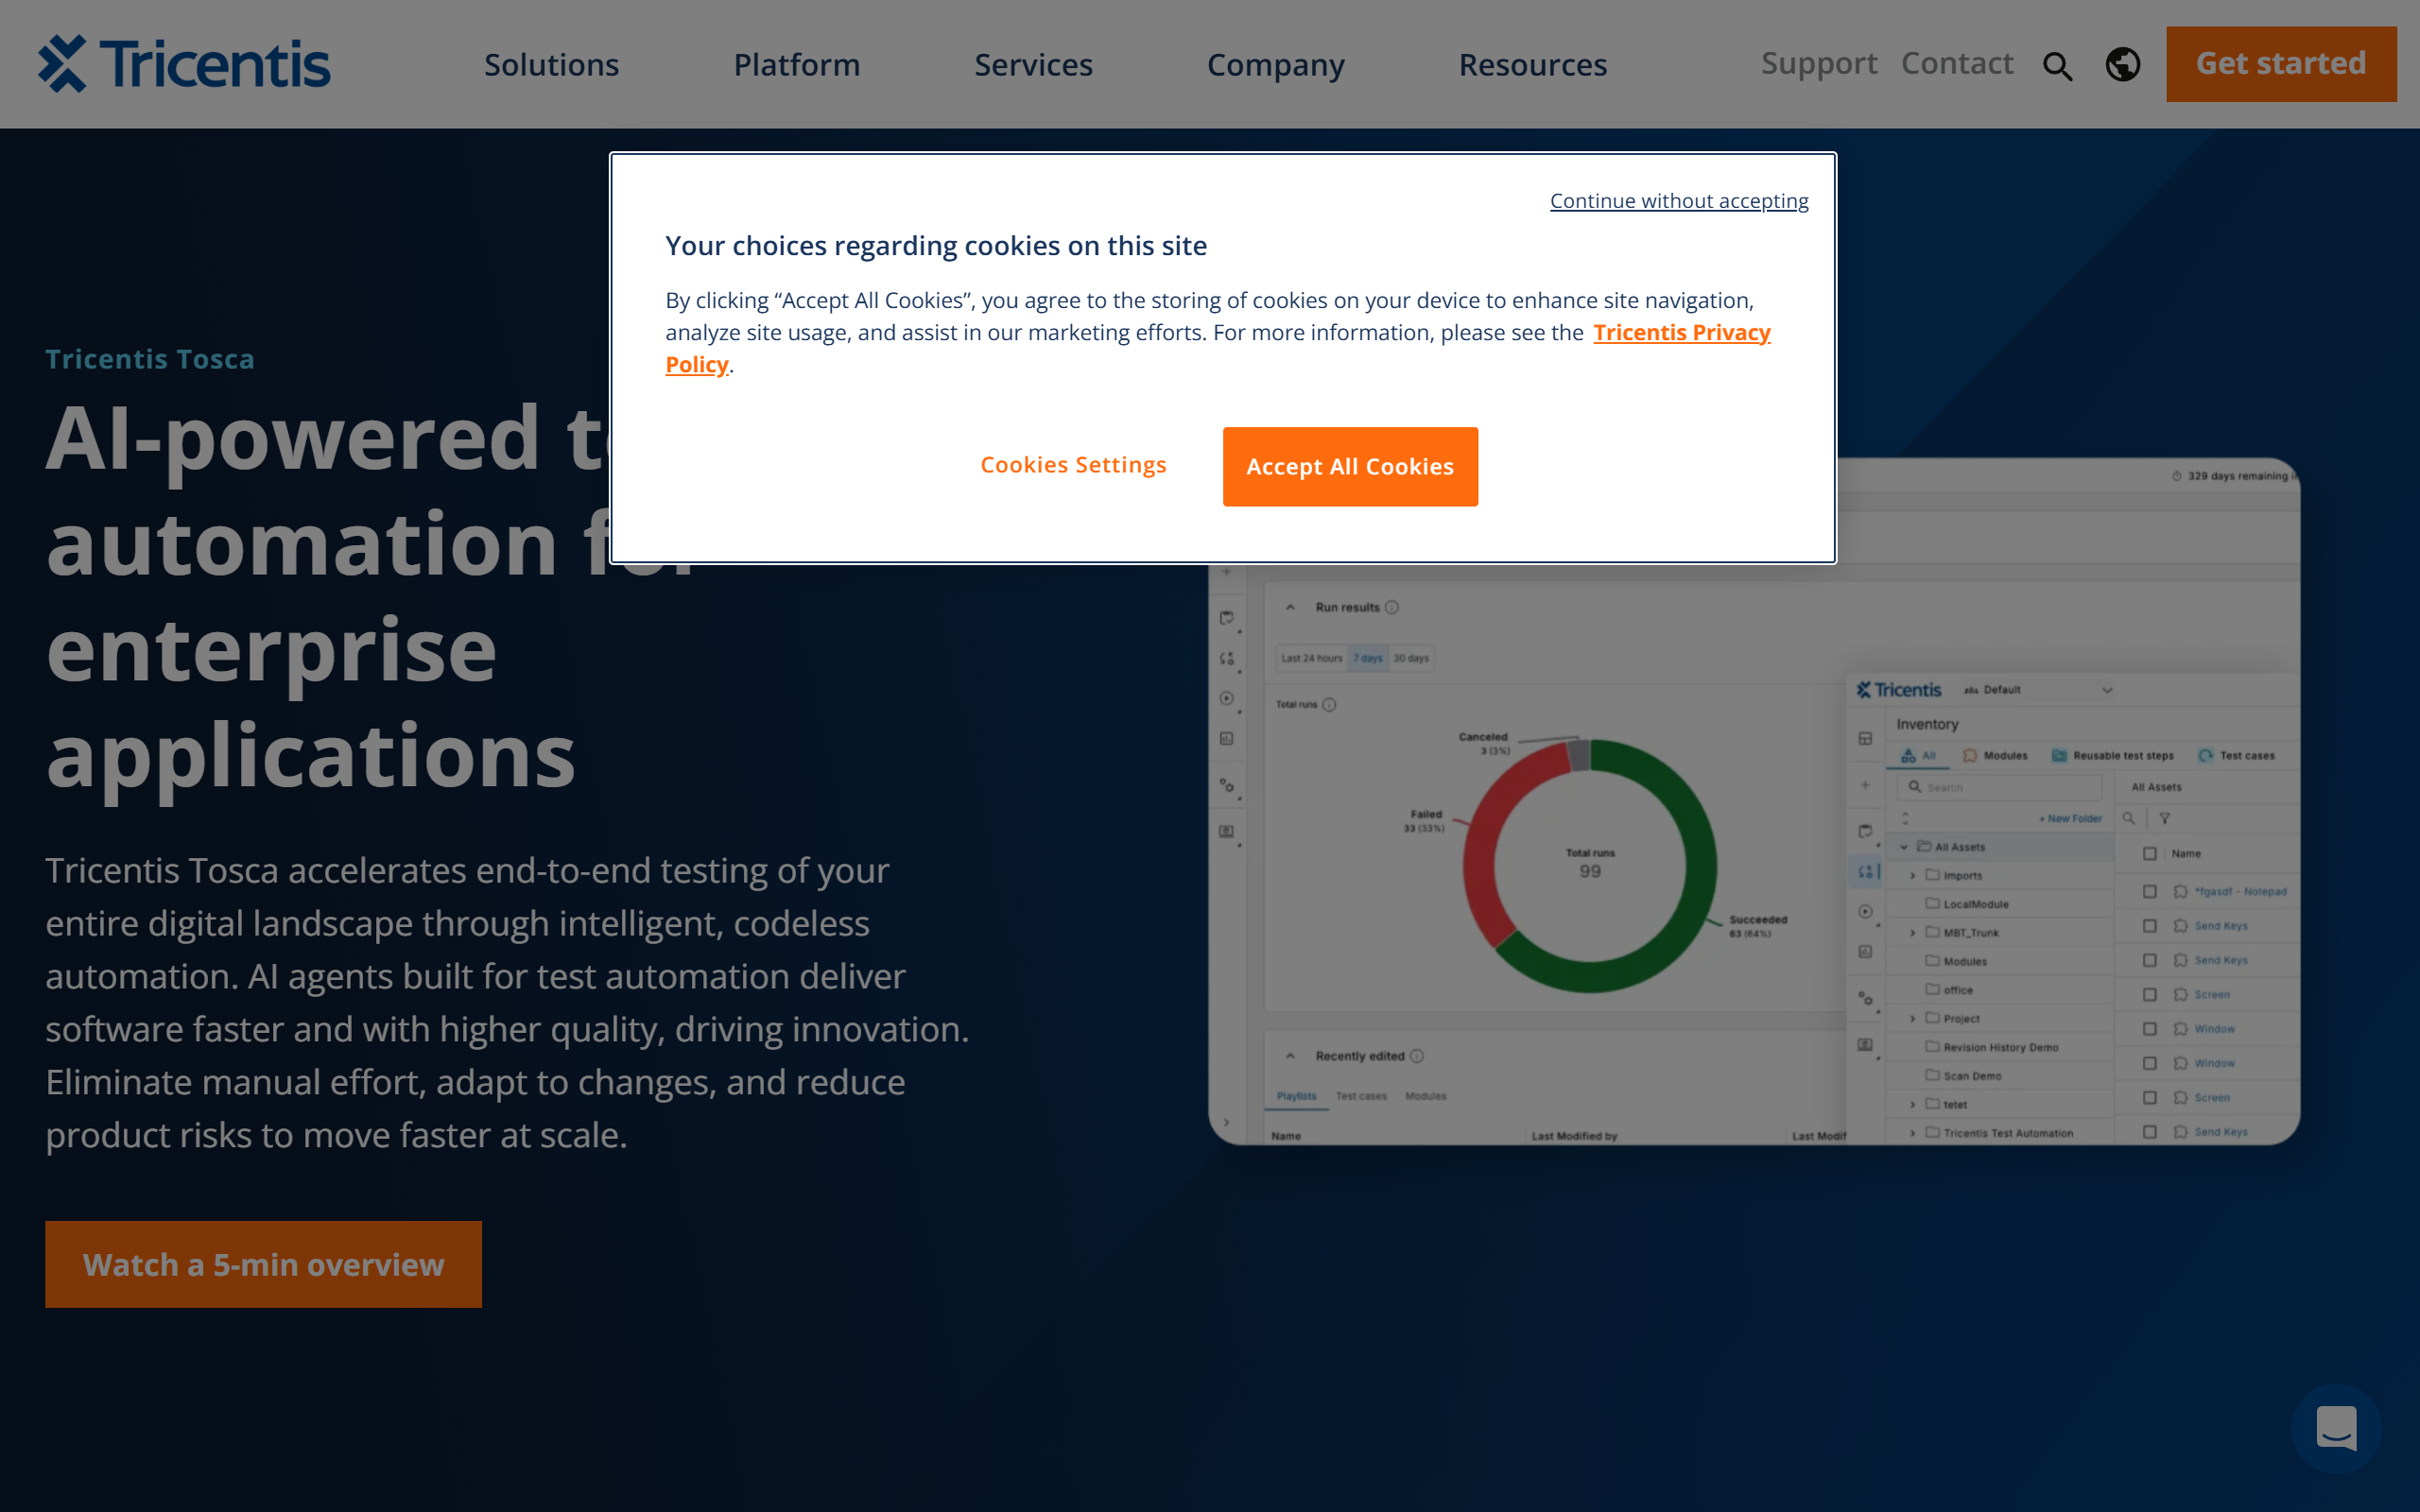Image resolution: width=2420 pixels, height=1512 pixels.
Task: Open the globe language selector
Action: point(2122,65)
